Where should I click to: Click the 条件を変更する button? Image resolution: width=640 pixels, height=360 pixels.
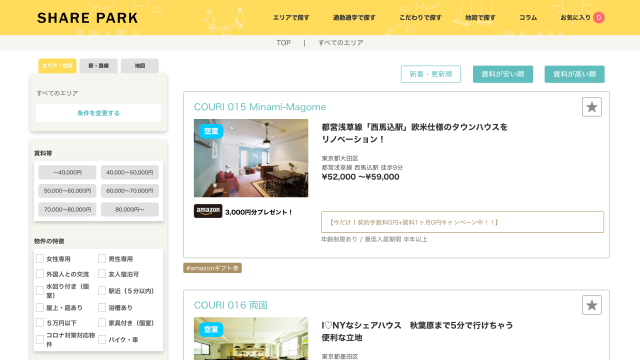98,113
